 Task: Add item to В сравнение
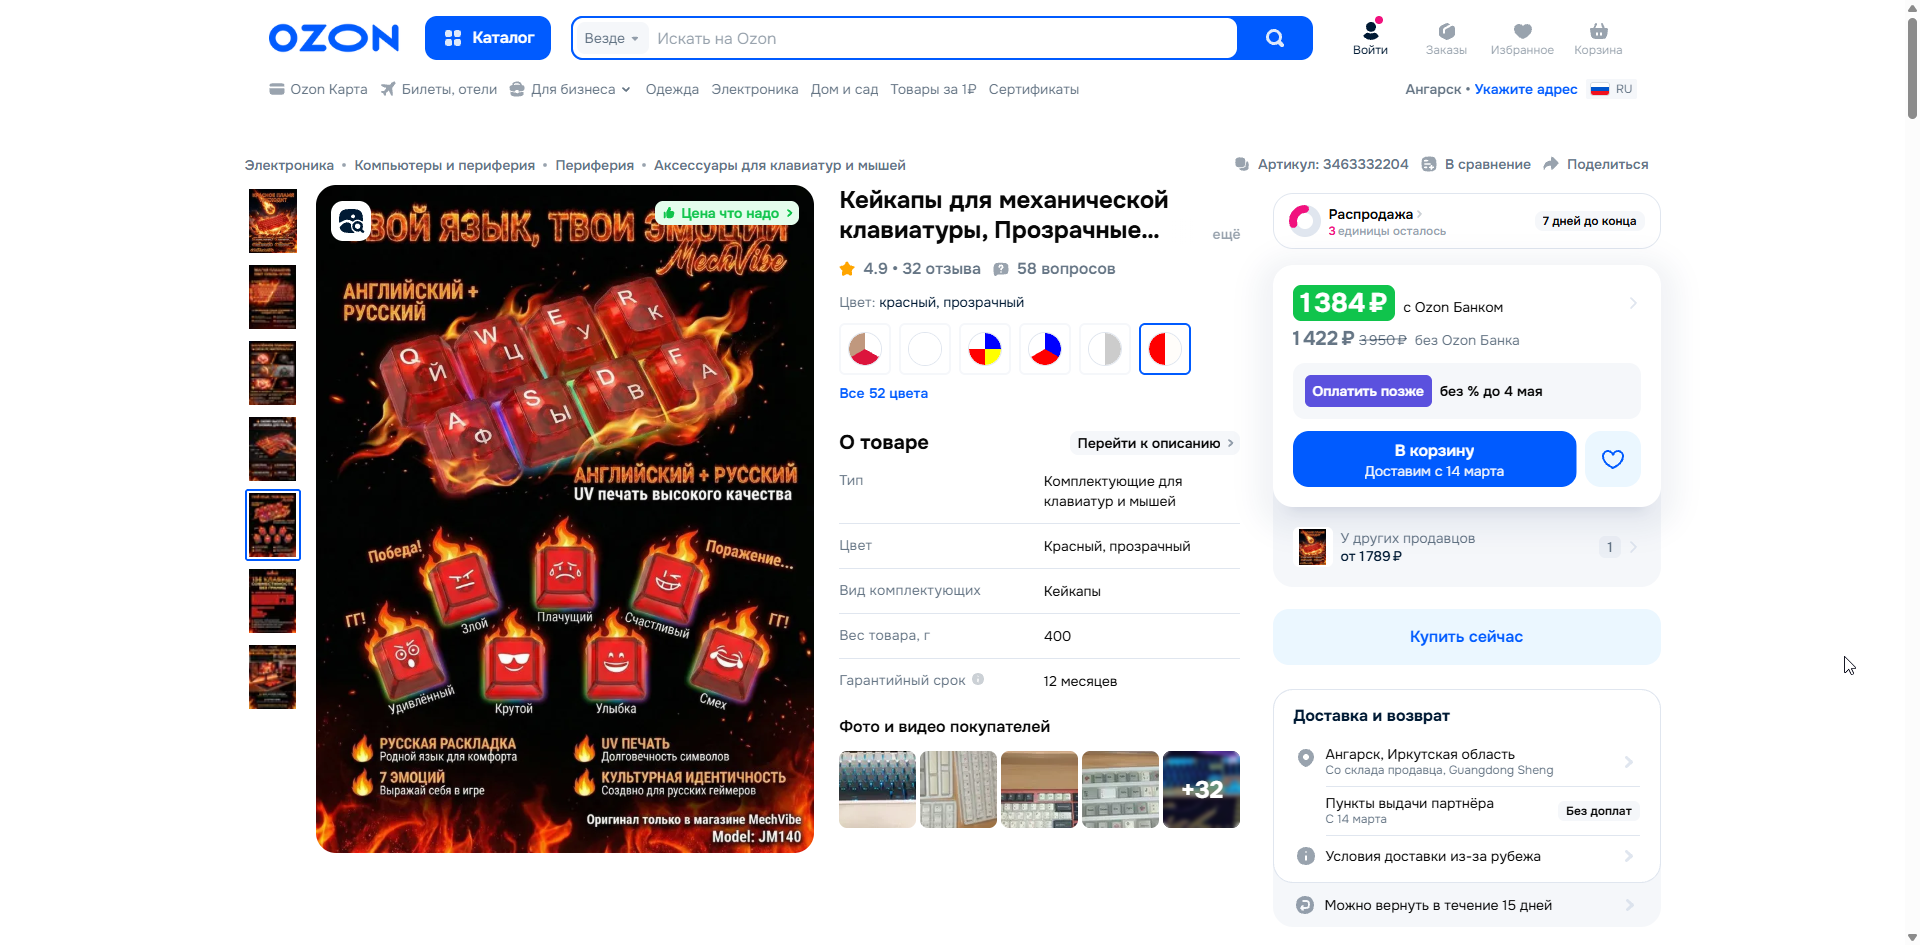[x=1477, y=164]
